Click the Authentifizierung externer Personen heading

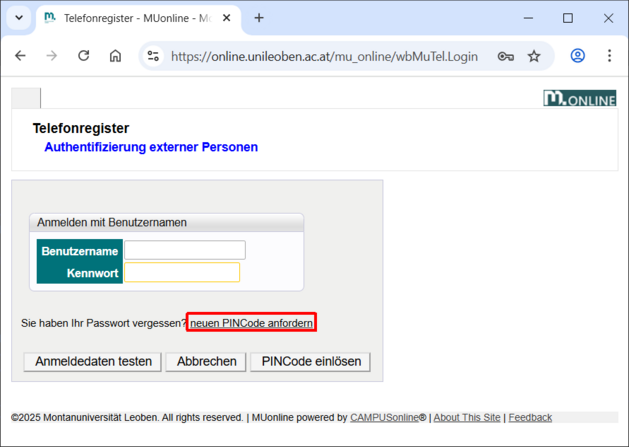coord(151,147)
